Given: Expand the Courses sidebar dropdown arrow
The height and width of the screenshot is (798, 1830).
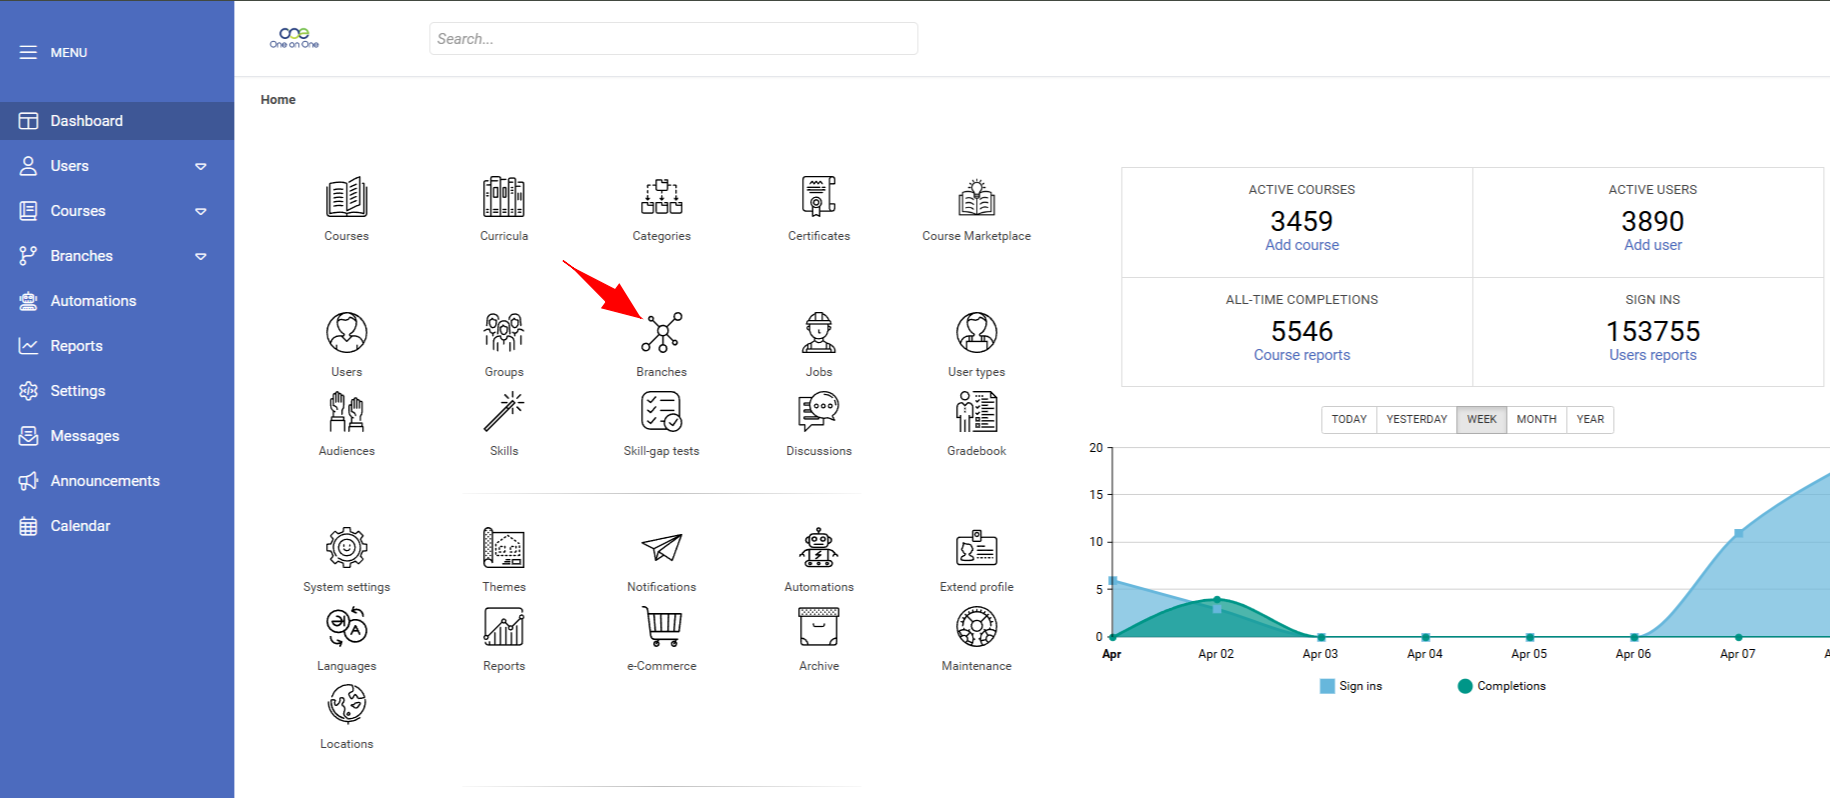Looking at the screenshot, I should click(200, 211).
